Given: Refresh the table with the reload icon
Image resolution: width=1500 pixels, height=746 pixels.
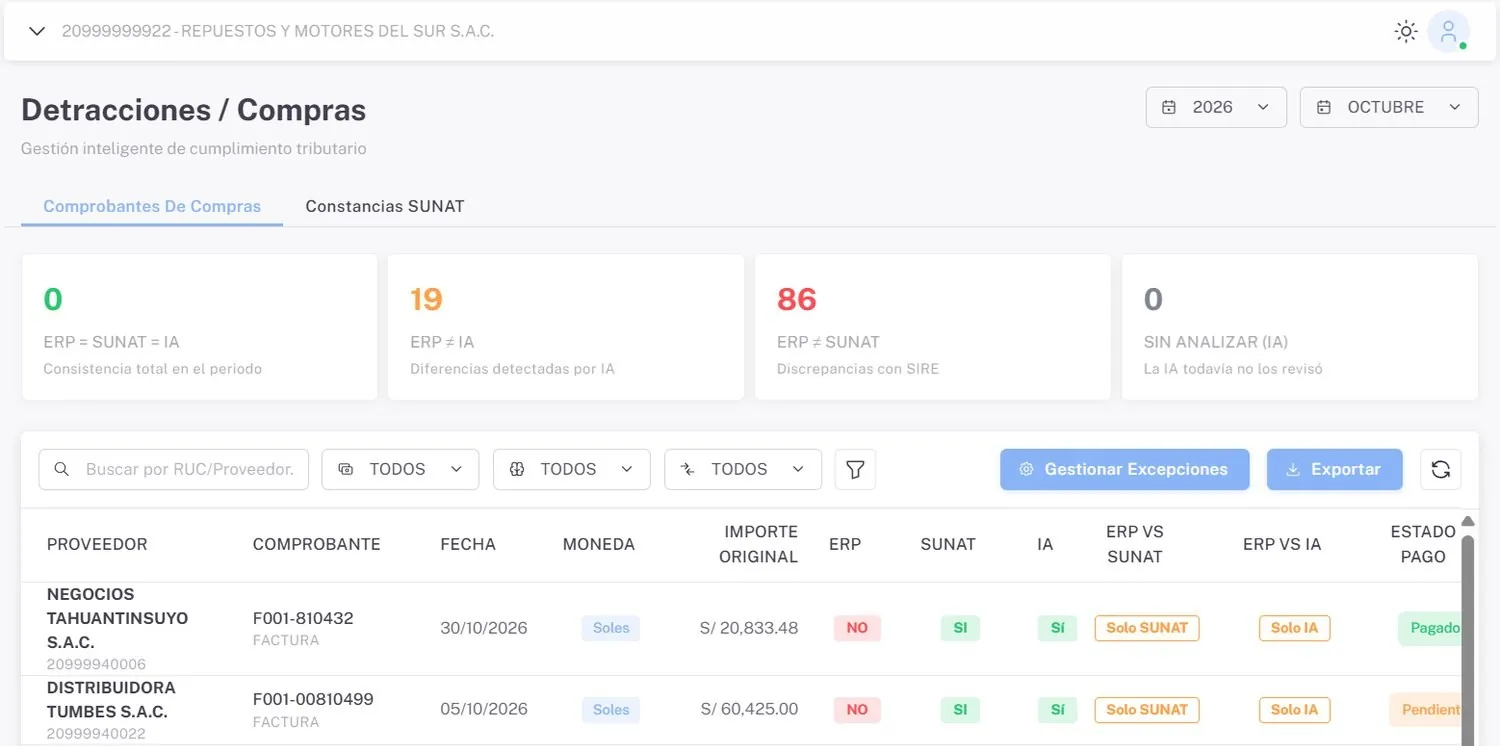Looking at the screenshot, I should 1440,469.
